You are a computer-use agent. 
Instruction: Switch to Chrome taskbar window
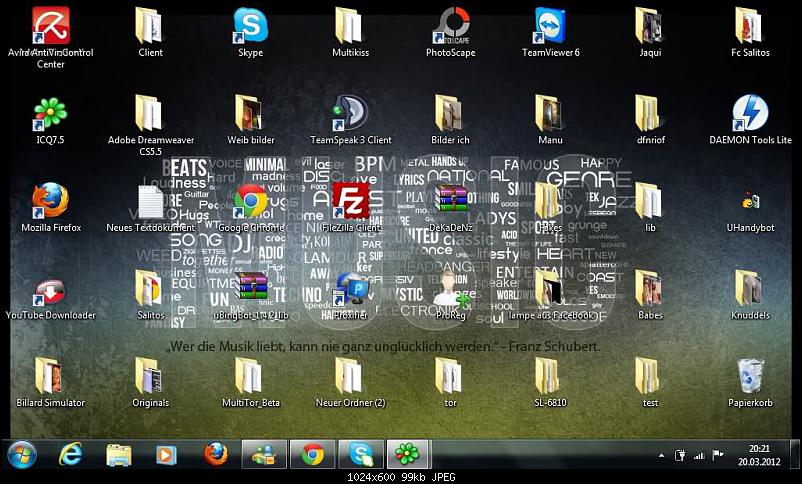tap(313, 454)
